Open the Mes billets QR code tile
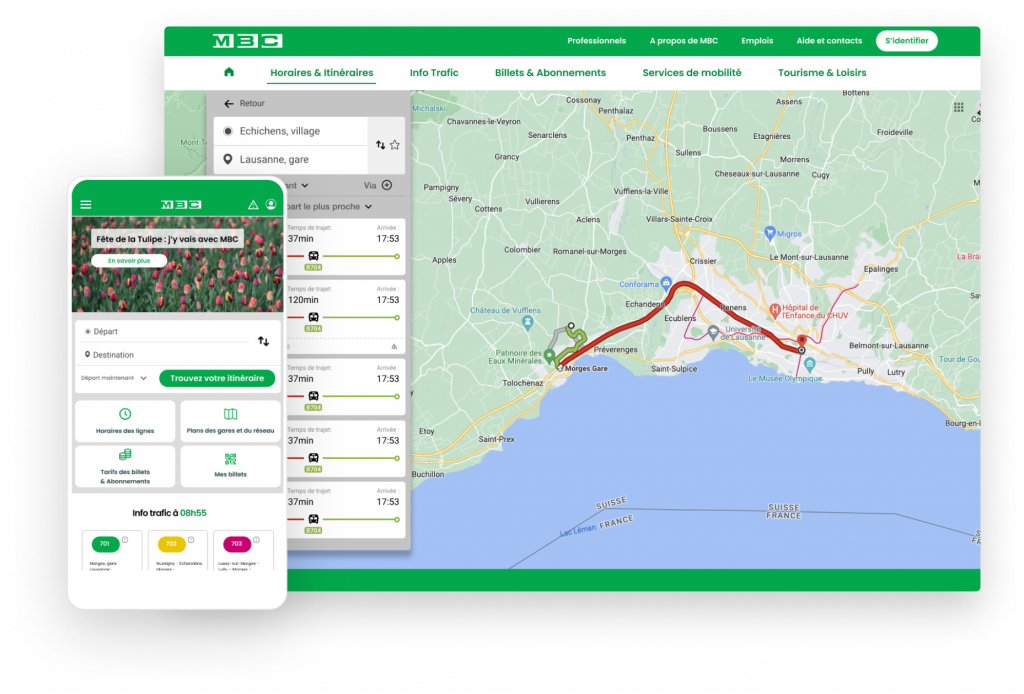The width and height of the screenshot is (1024, 694). (x=231, y=466)
